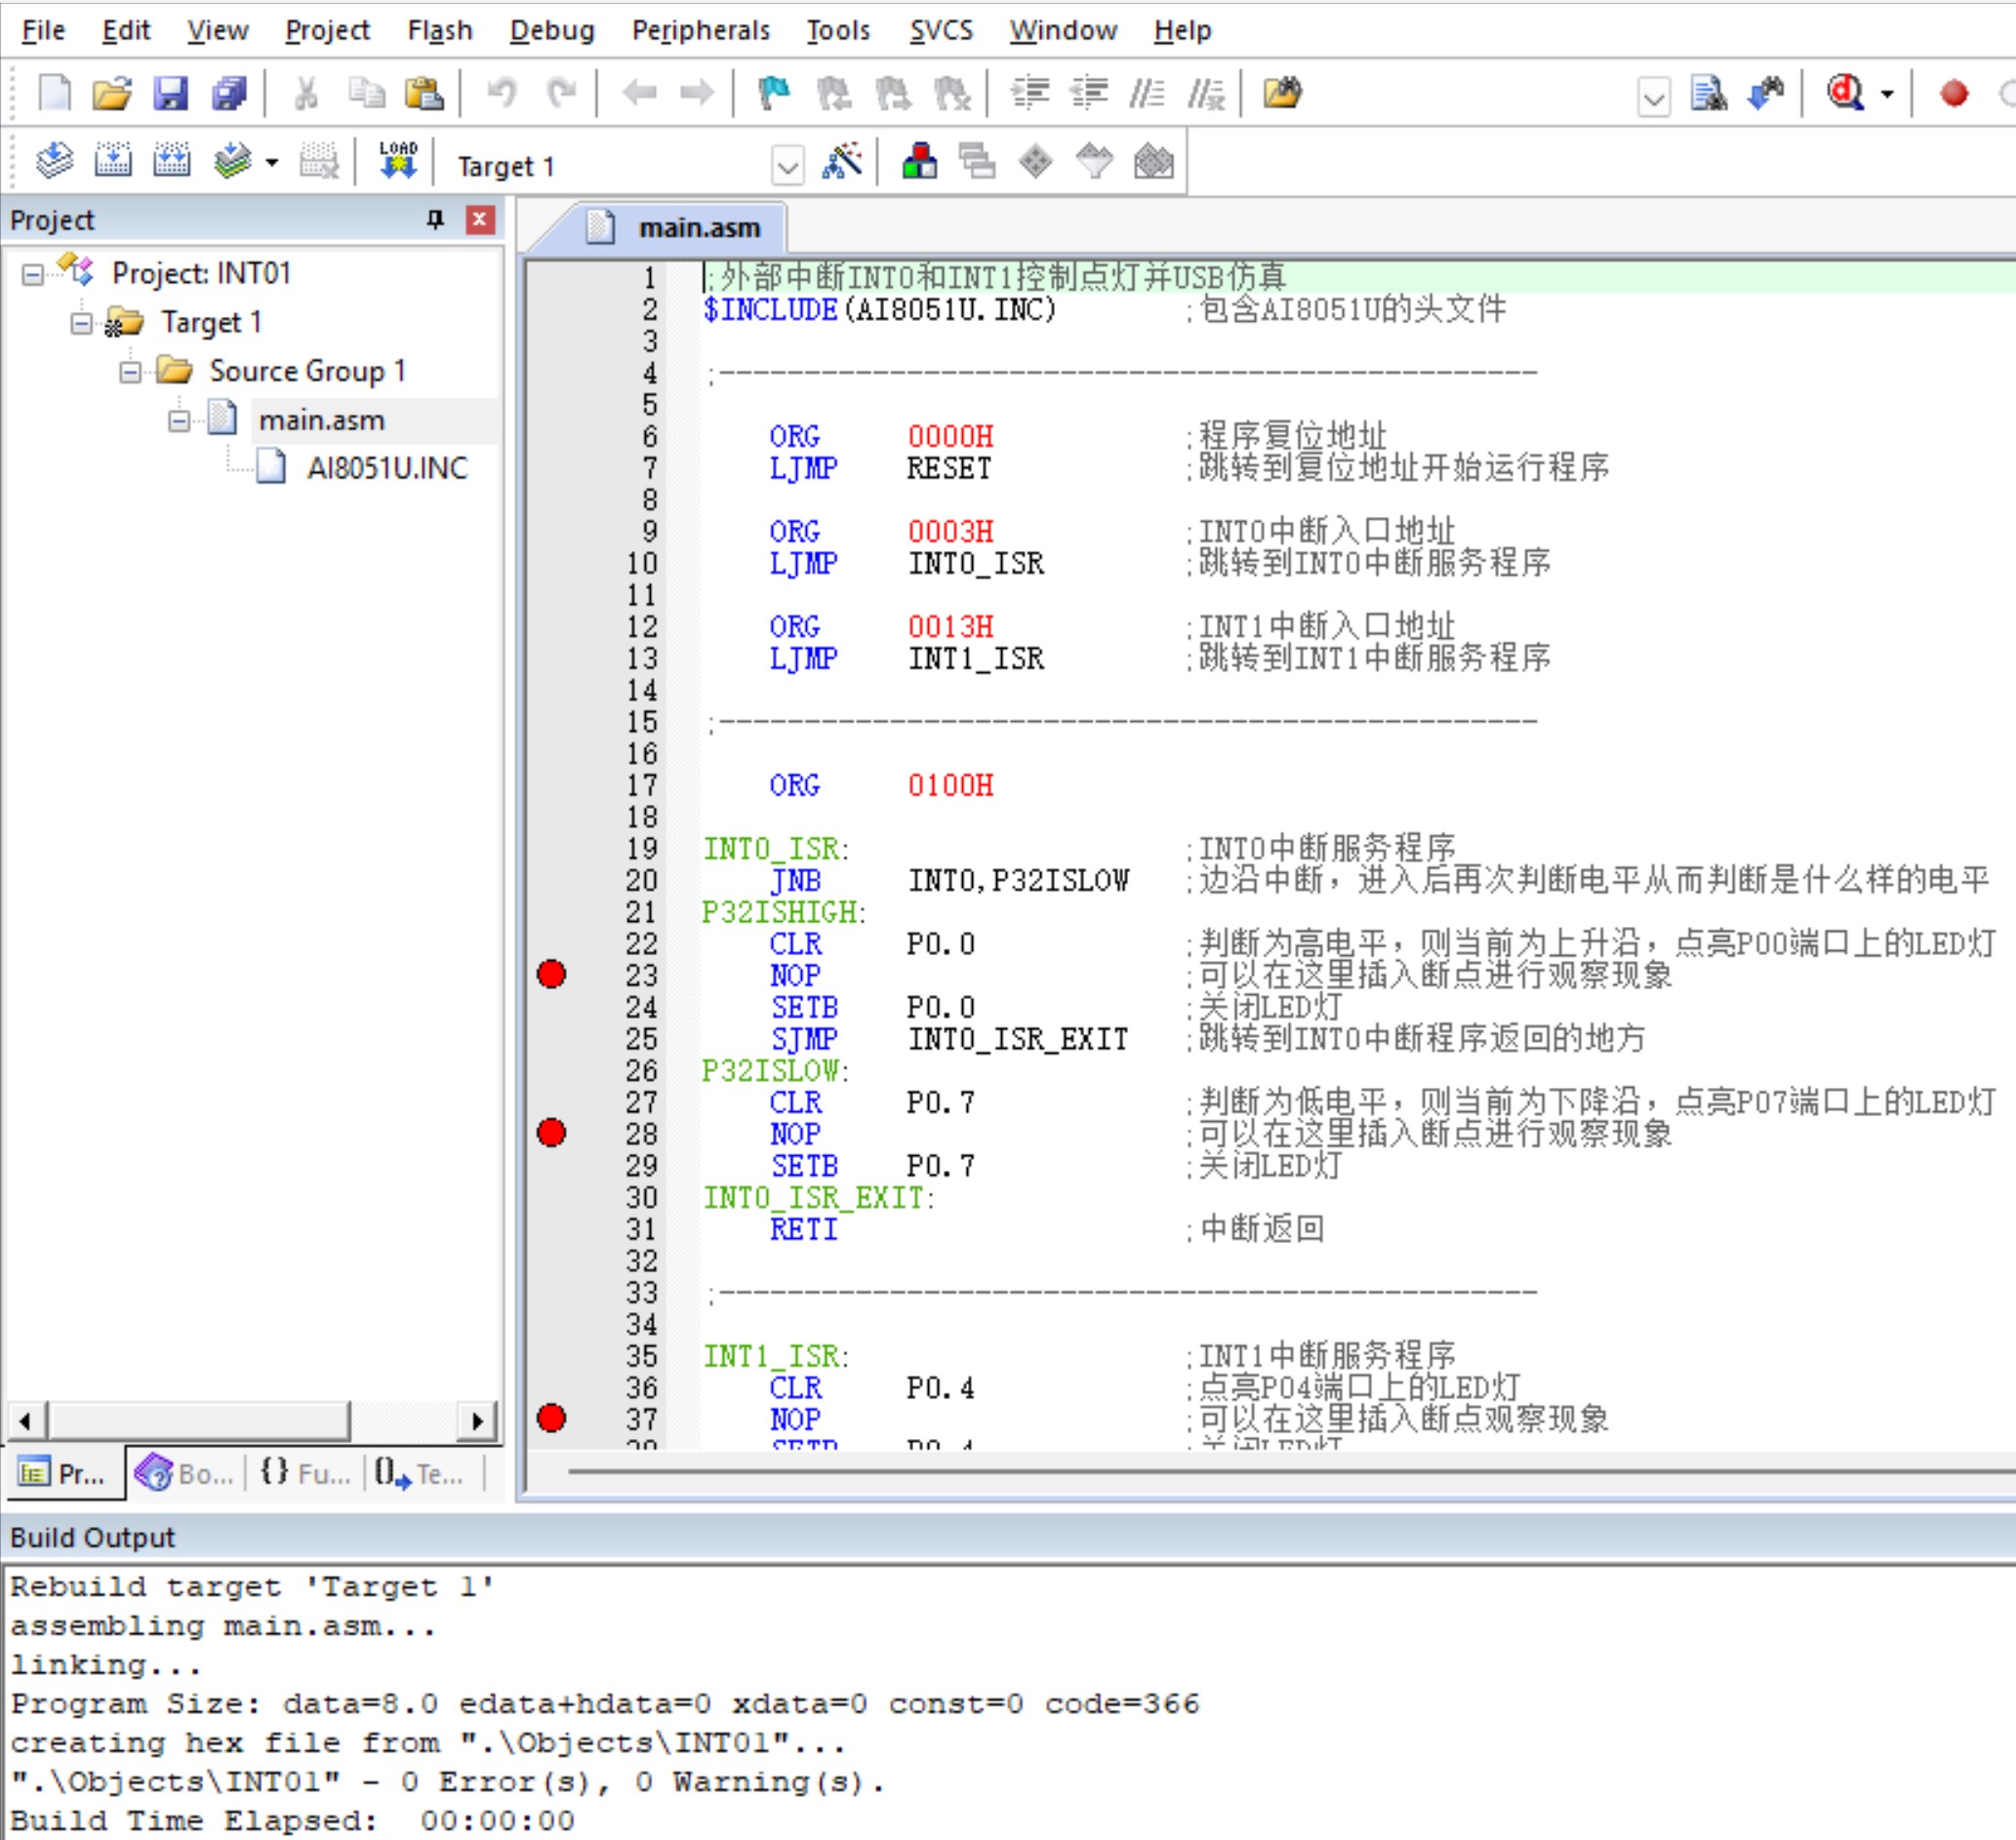
Task: Open a file with the Open icon
Action: [x=112, y=93]
